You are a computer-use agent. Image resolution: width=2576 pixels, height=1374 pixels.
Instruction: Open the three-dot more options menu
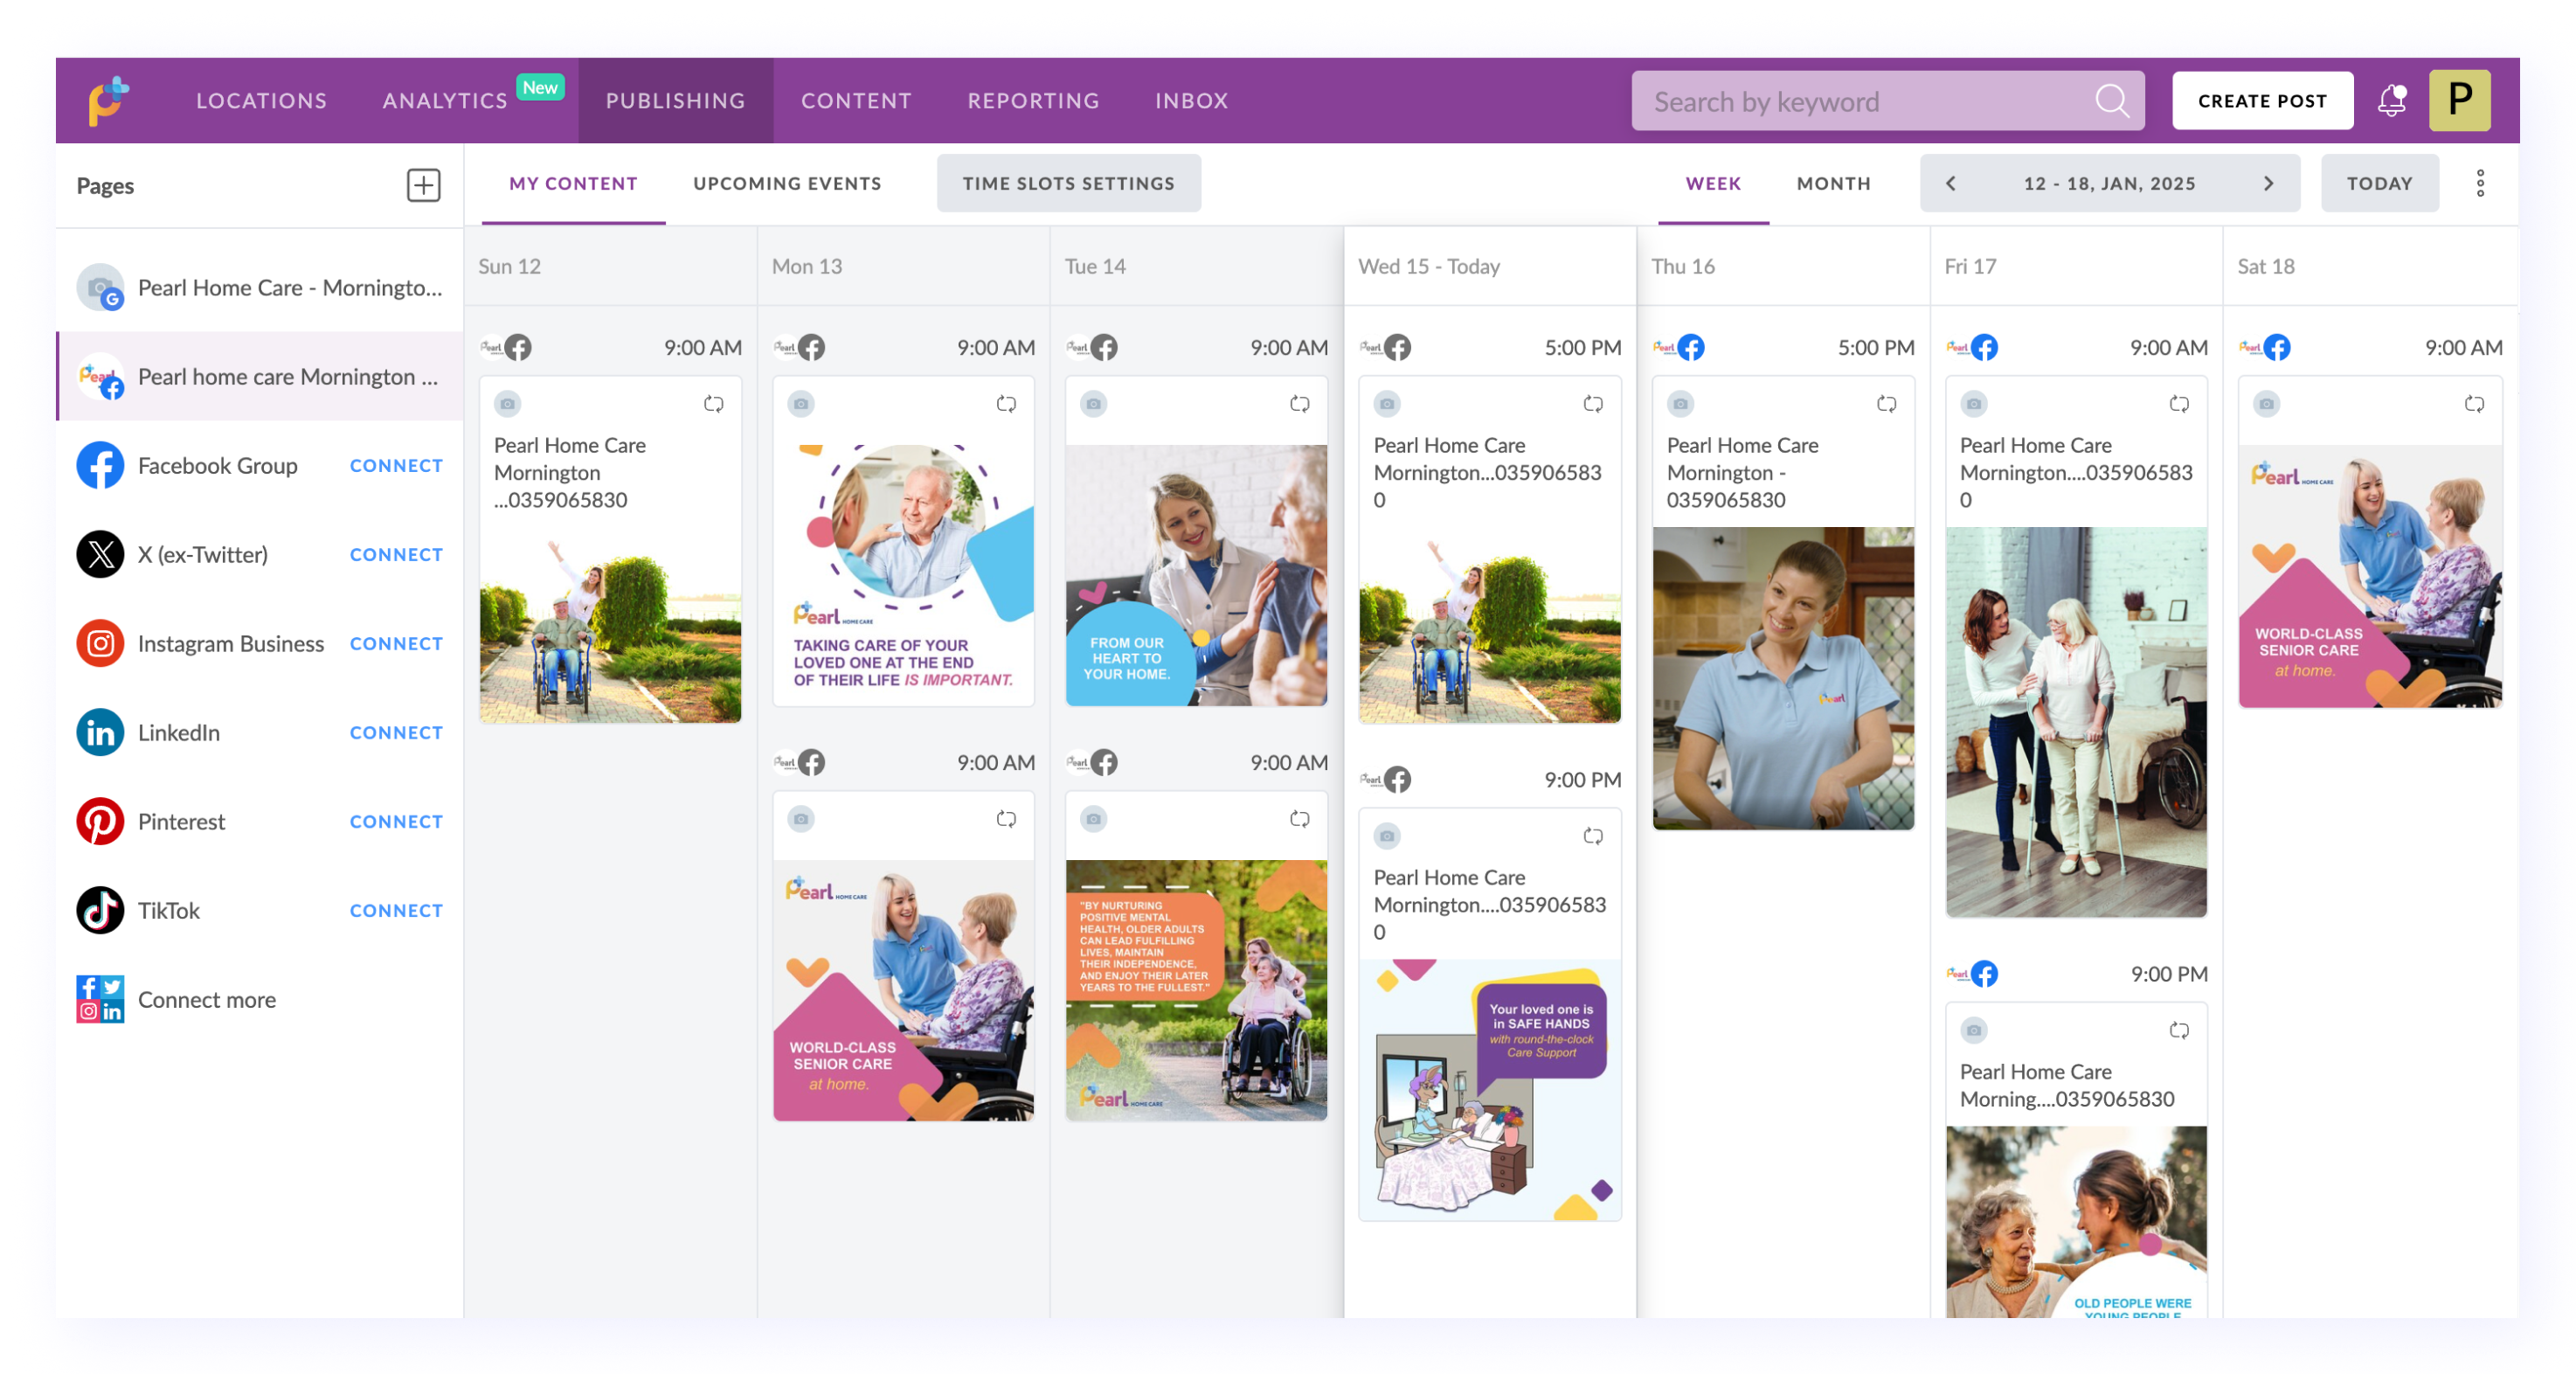(x=2480, y=183)
